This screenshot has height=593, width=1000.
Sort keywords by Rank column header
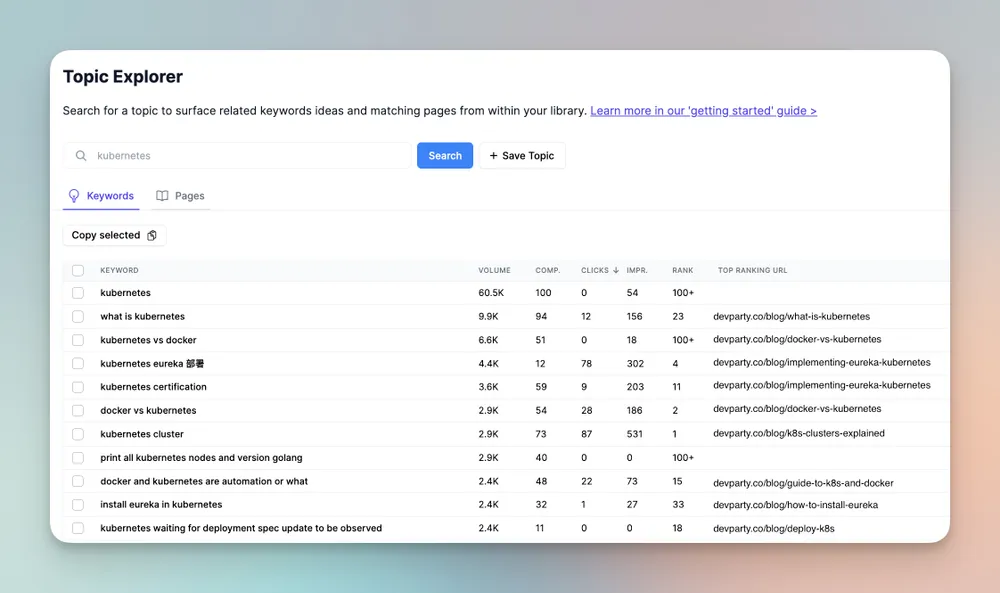point(682,270)
